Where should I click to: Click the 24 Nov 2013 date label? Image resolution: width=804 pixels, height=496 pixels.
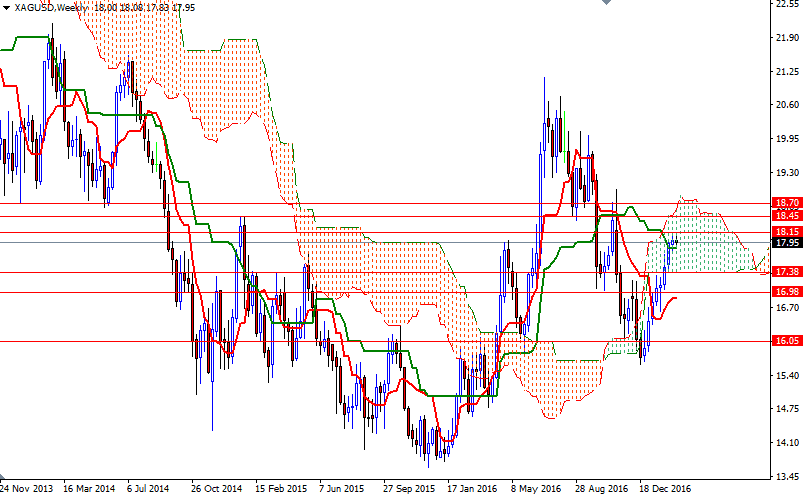pos(26,488)
